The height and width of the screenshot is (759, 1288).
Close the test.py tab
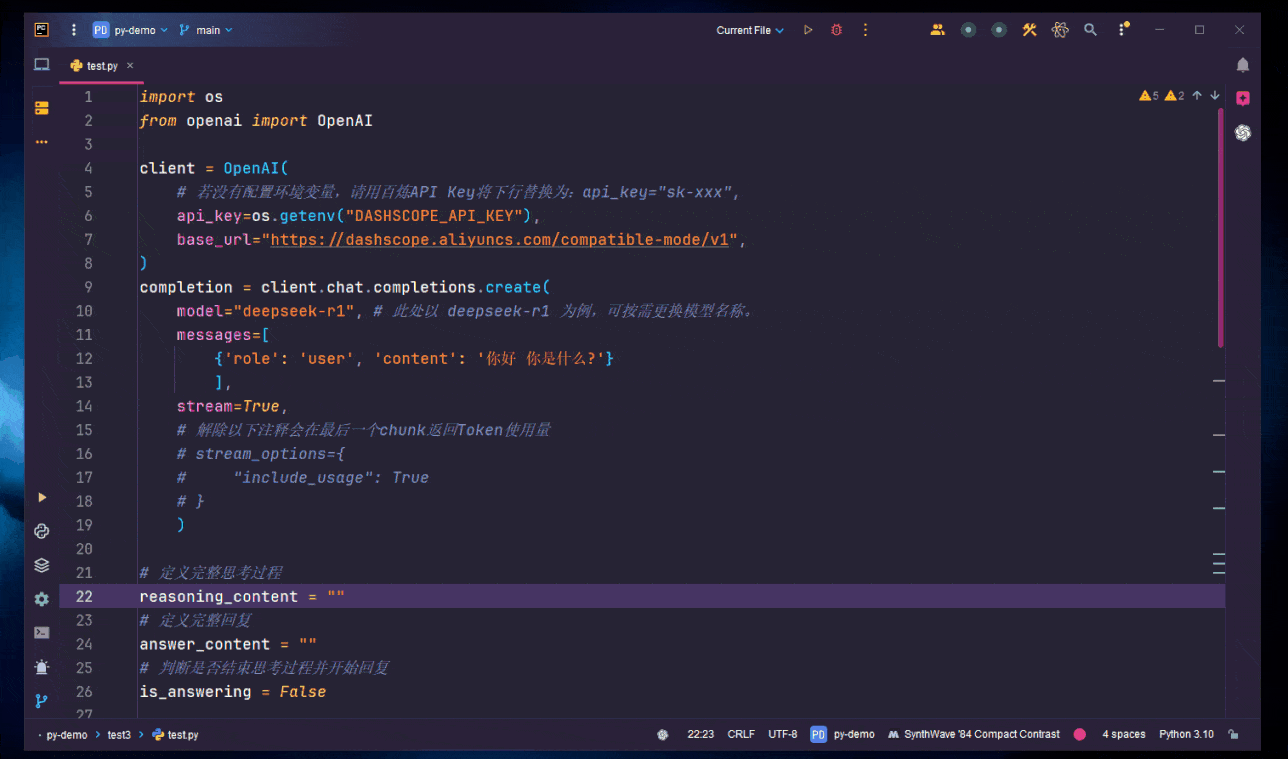(130, 66)
